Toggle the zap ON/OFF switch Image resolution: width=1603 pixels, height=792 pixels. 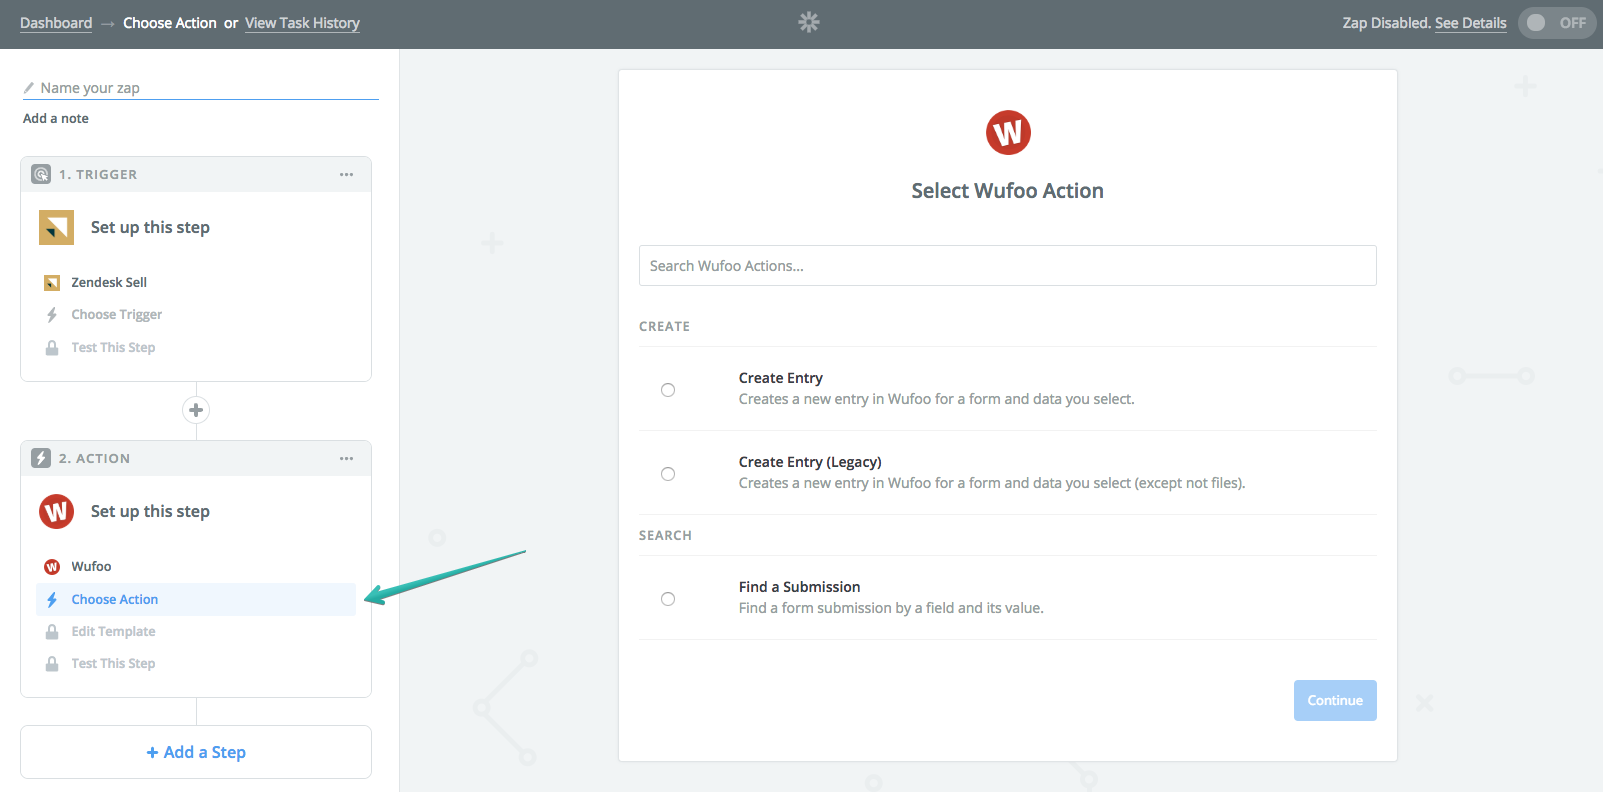tap(1555, 23)
